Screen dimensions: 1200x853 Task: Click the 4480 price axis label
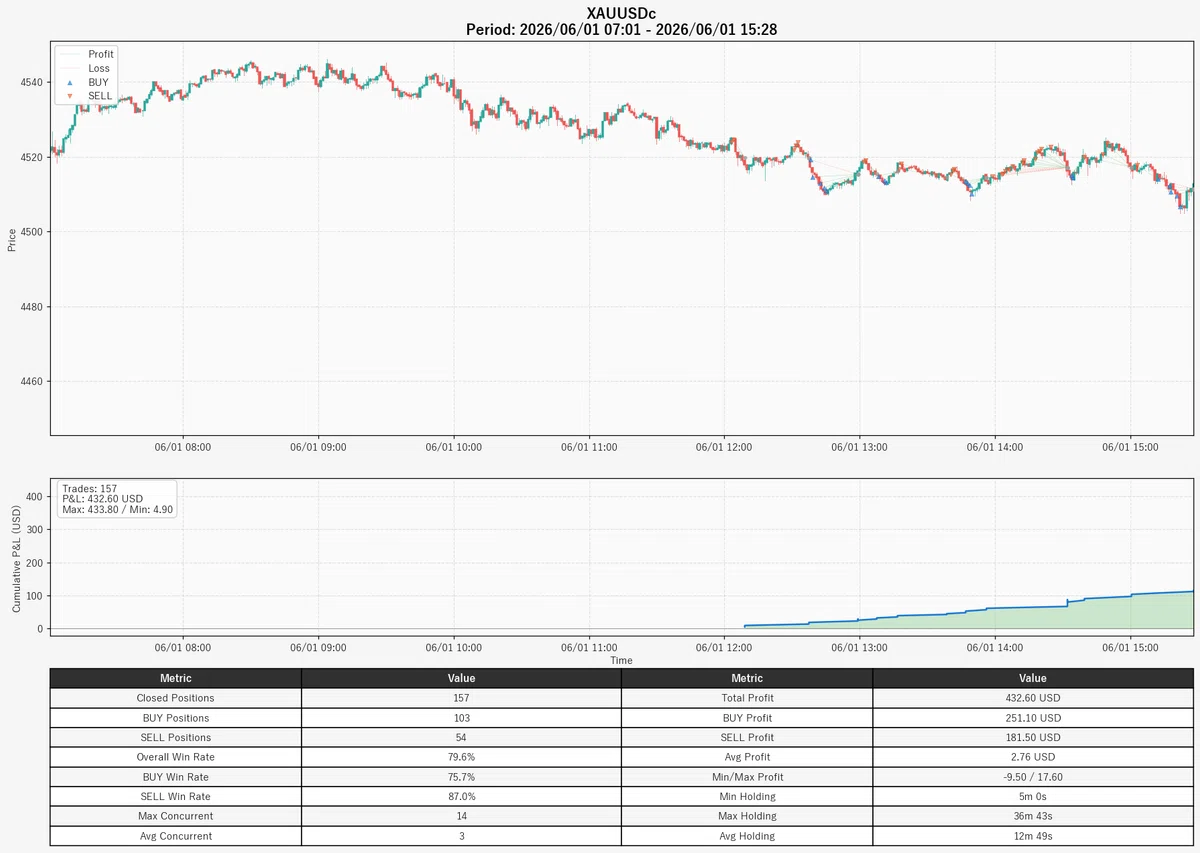32,307
